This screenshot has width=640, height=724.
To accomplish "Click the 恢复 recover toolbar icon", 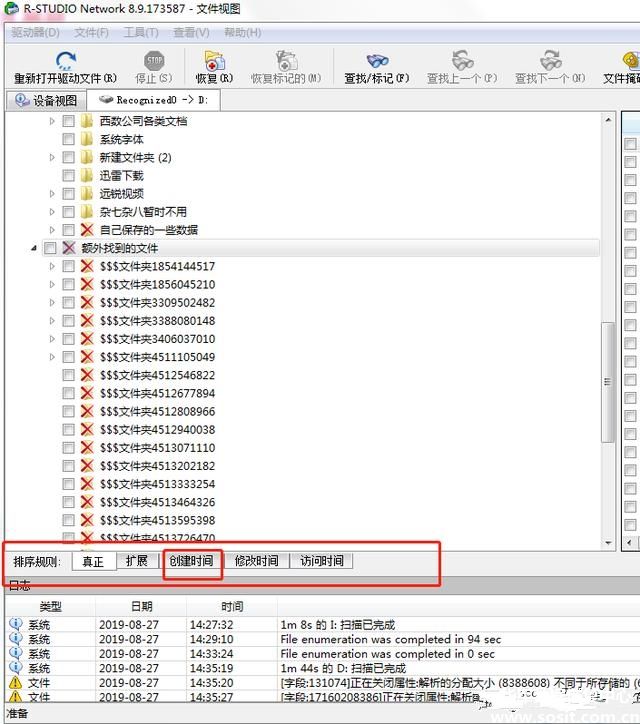I will [214, 60].
